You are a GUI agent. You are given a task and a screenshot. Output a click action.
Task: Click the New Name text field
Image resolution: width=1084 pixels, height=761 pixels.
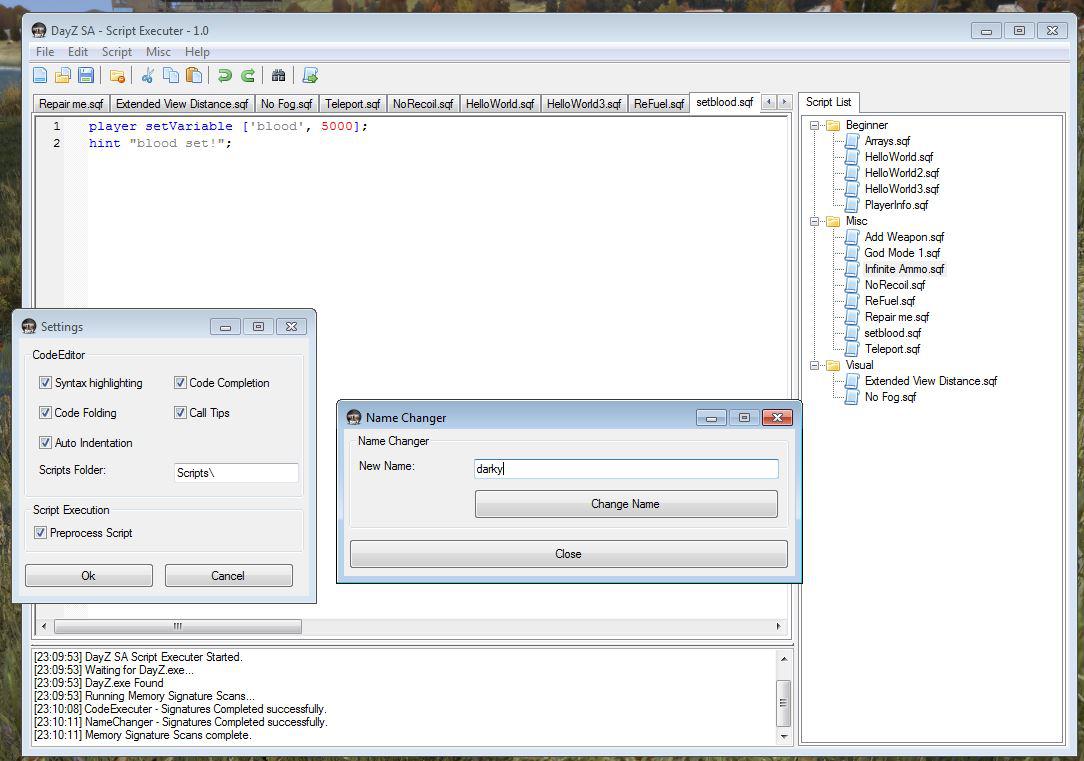625,468
